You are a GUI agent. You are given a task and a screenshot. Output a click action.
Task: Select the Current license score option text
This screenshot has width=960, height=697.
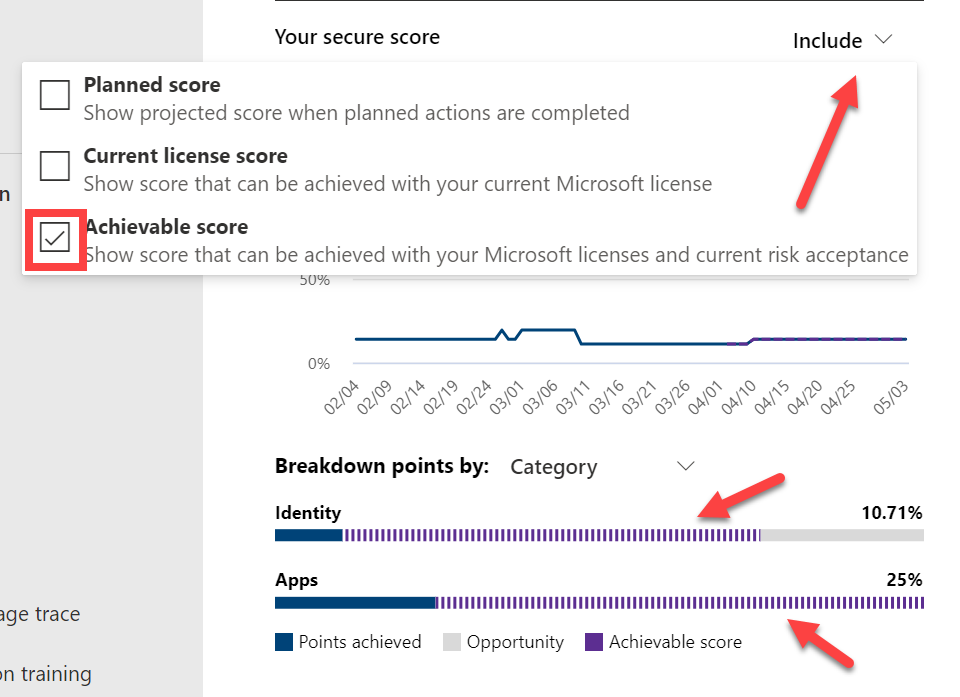[x=185, y=156]
